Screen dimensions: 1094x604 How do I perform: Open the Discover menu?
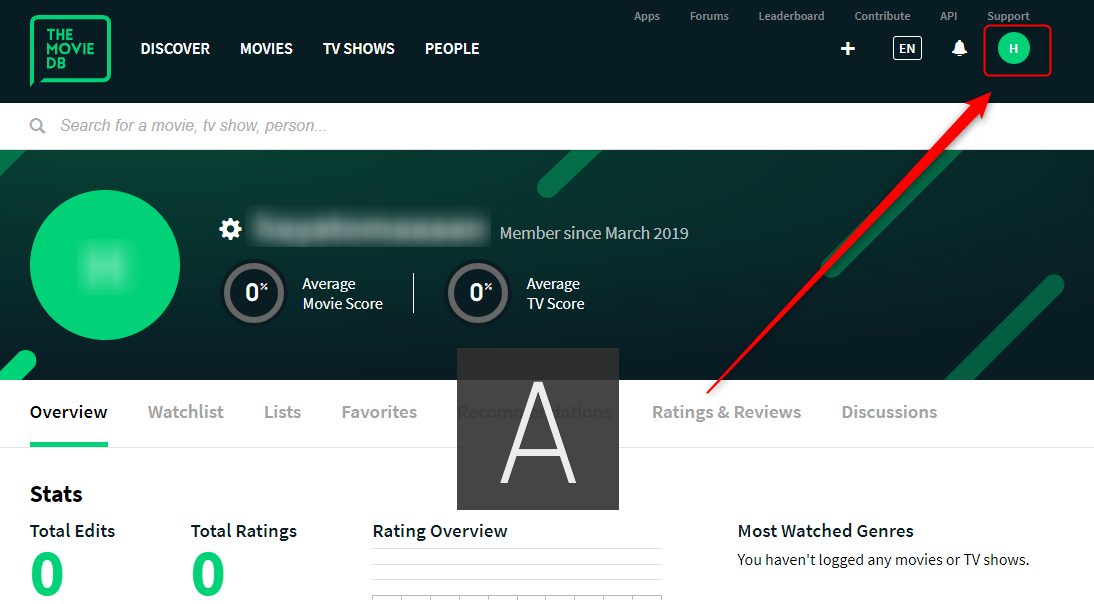pyautogui.click(x=175, y=48)
